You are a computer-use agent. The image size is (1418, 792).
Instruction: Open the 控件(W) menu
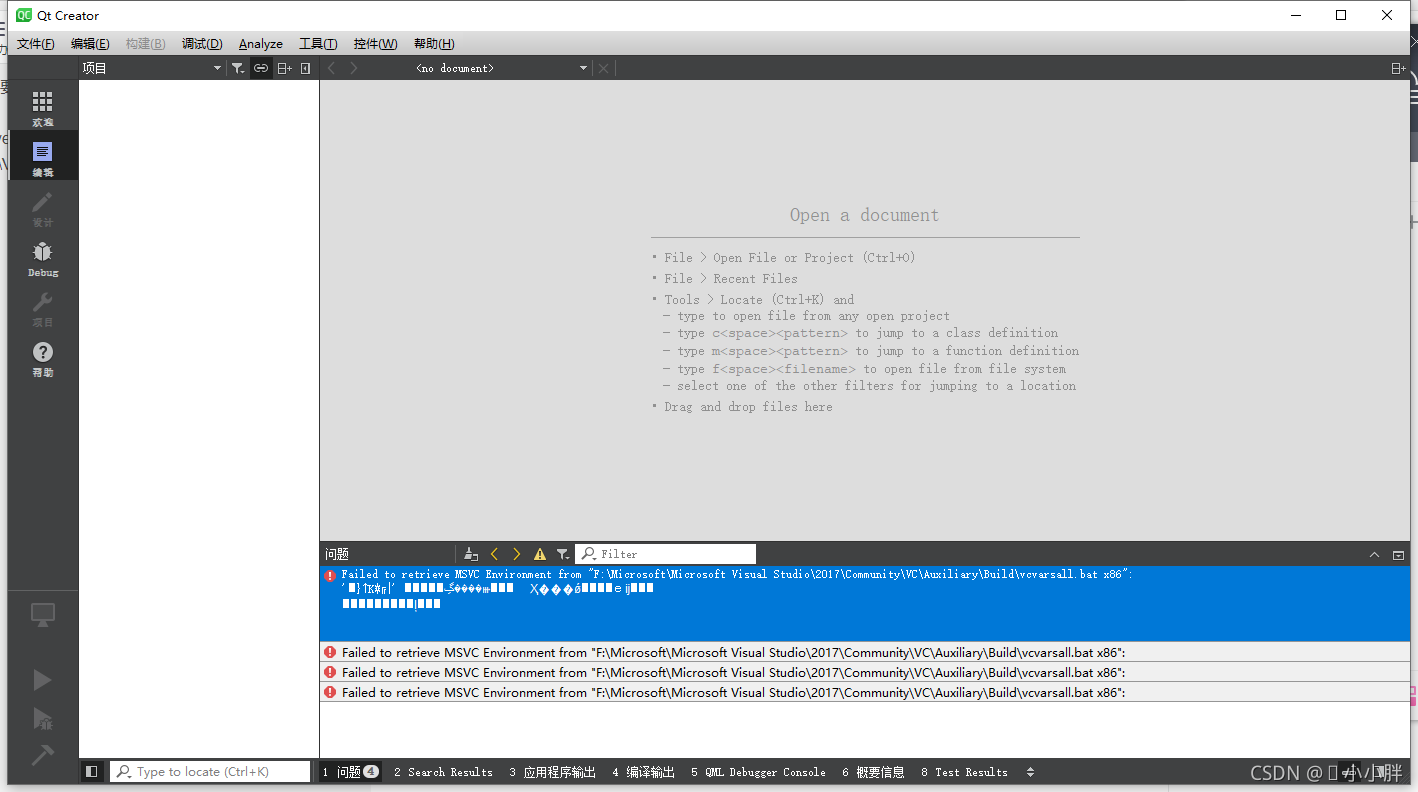376,44
